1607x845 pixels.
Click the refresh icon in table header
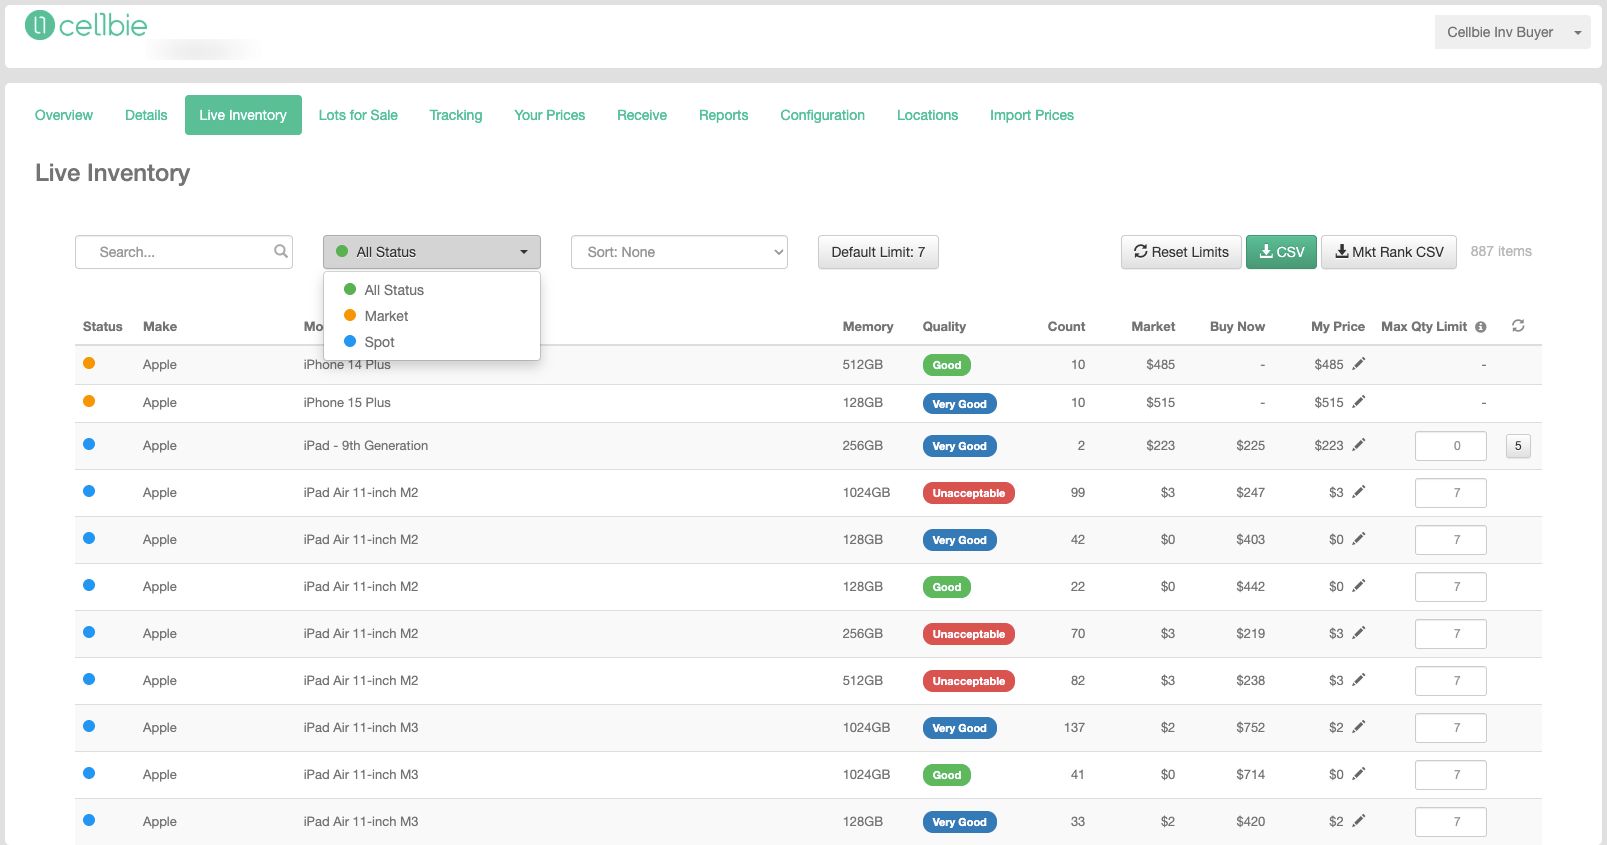[1518, 326]
